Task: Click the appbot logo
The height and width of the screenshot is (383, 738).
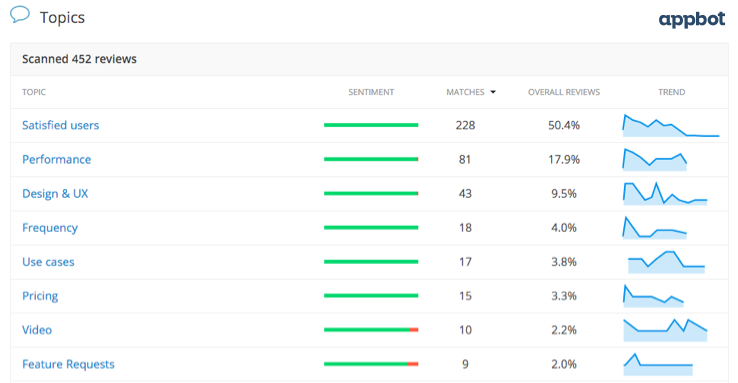Action: click(692, 19)
